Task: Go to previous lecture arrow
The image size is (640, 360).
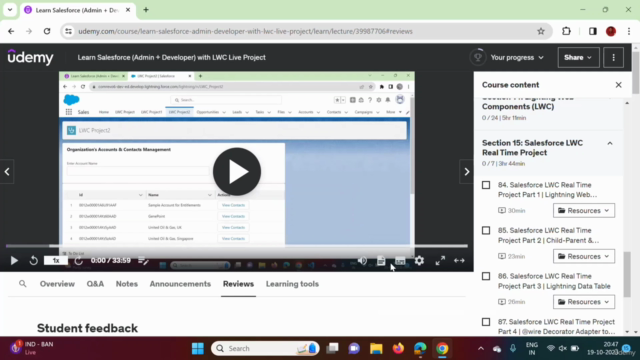Action: pyautogui.click(x=7, y=172)
